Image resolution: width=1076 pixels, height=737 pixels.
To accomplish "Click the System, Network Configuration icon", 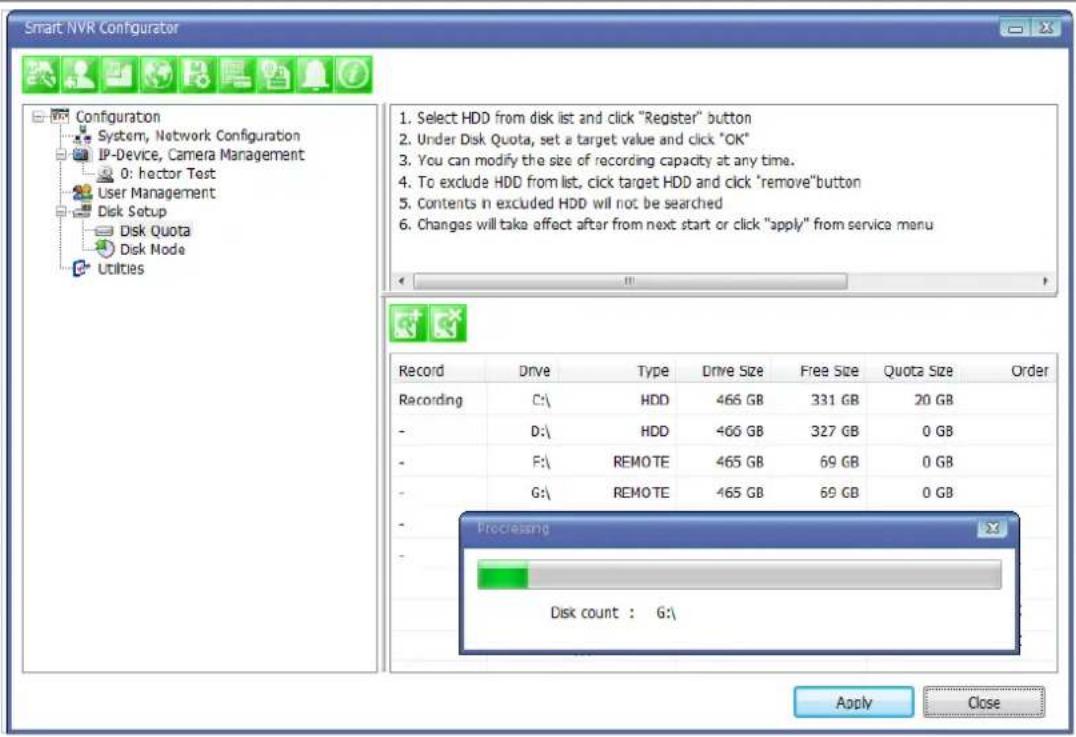I will [x=83, y=135].
